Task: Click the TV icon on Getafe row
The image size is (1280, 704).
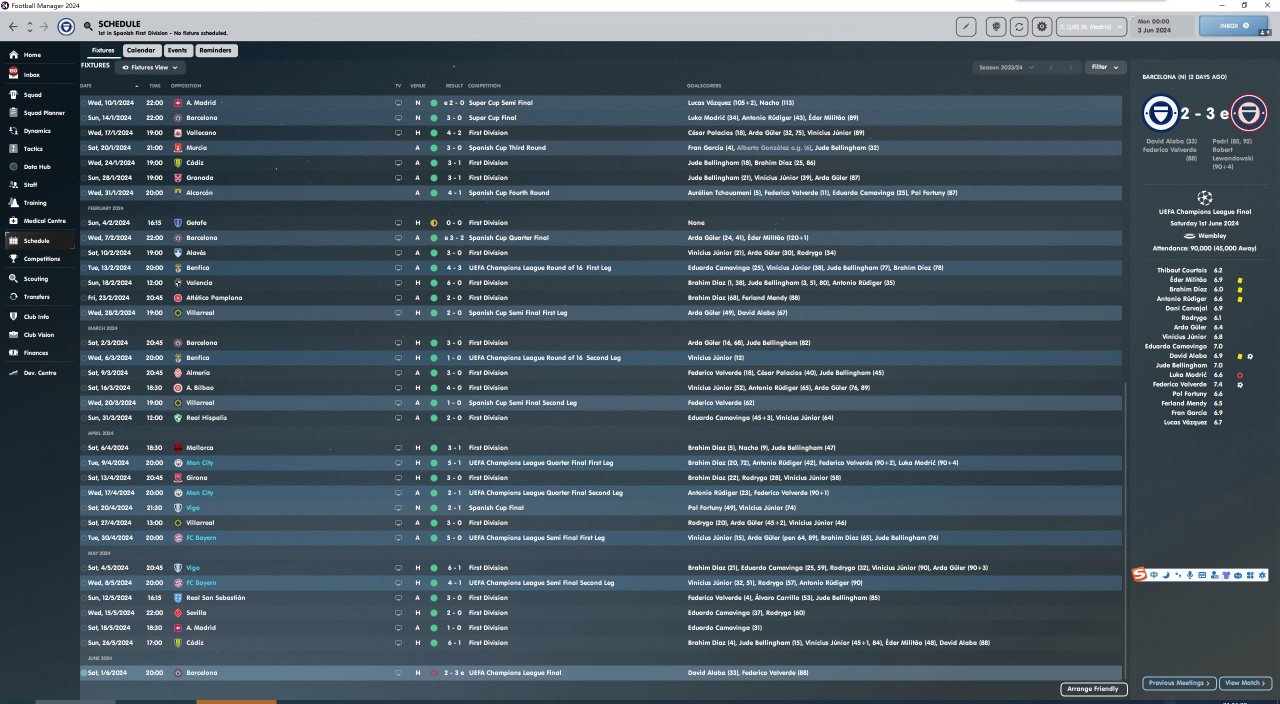Action: click(x=398, y=223)
